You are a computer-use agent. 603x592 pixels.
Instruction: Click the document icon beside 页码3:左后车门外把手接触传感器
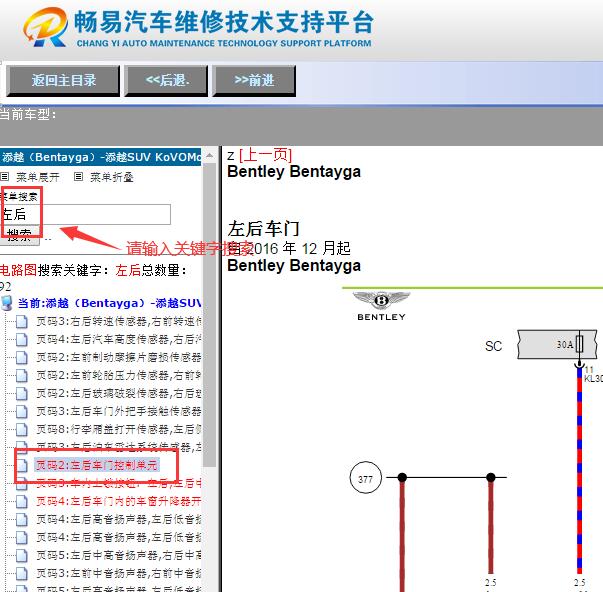22,412
